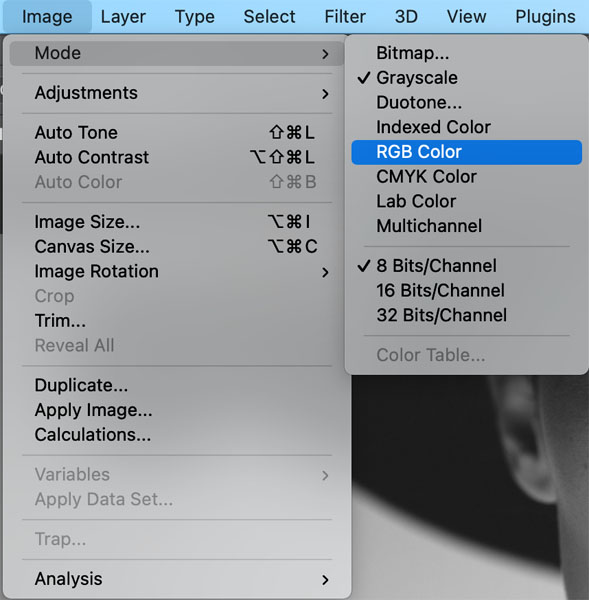Open the Plugins menu
The height and width of the screenshot is (600, 589).
tap(545, 17)
